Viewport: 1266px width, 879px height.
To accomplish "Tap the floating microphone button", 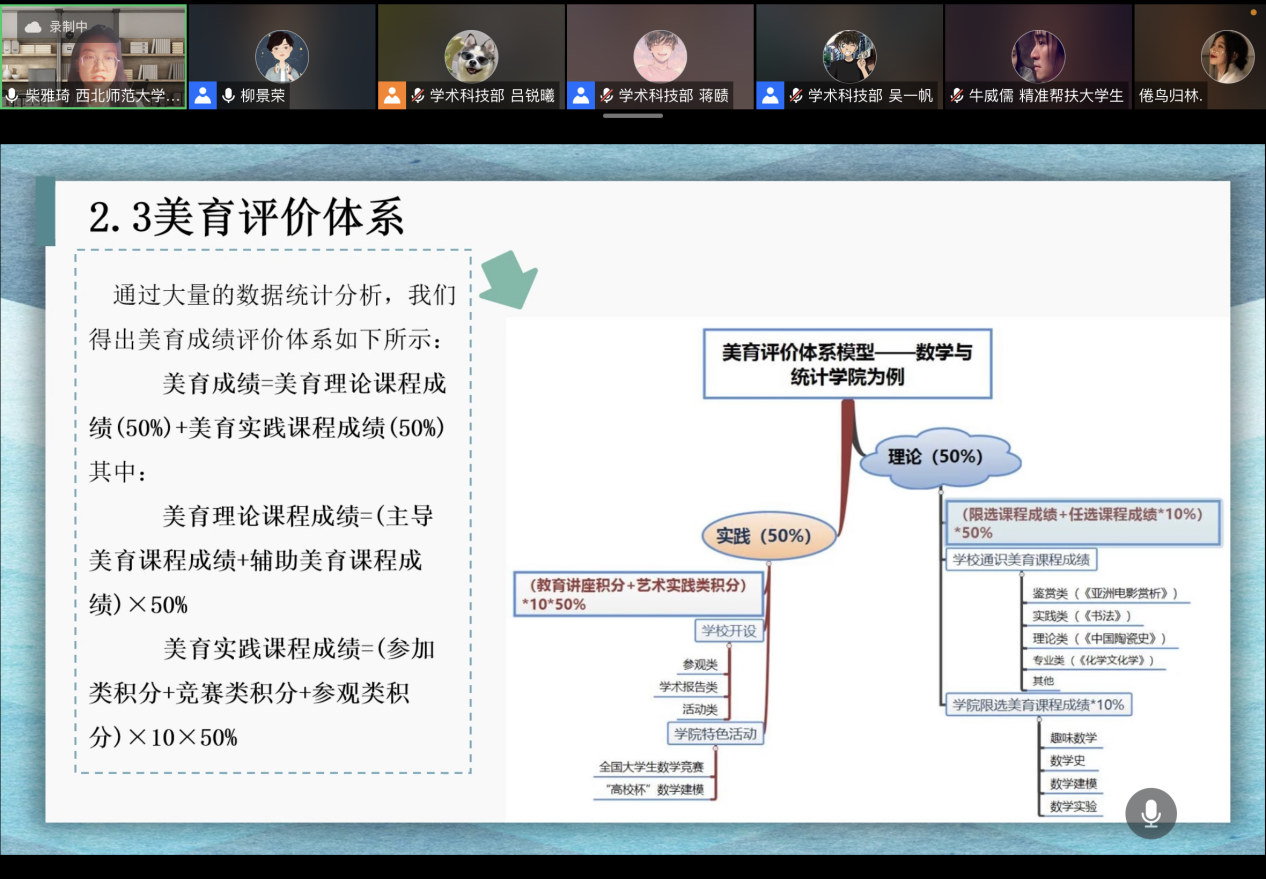I will click(1150, 813).
